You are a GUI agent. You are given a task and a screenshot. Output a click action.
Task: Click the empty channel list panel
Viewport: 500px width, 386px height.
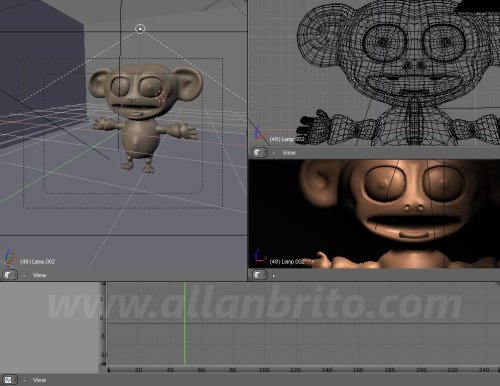click(49, 327)
